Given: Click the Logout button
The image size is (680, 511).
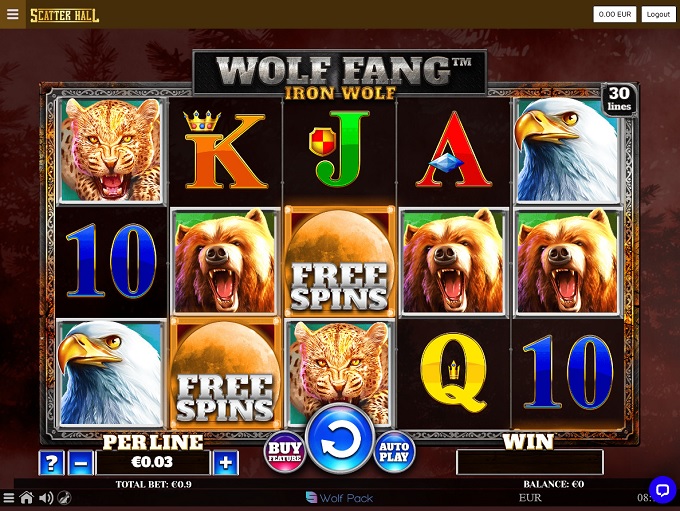Looking at the screenshot, I should point(658,14).
